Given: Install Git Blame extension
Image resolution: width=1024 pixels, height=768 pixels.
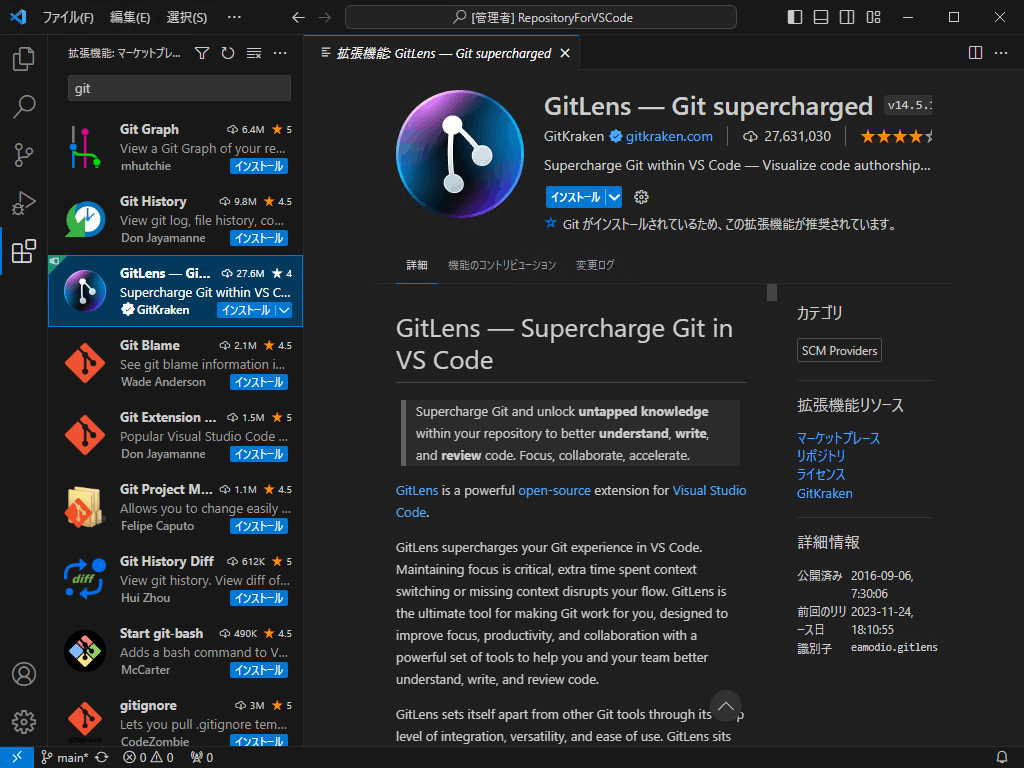Looking at the screenshot, I should (x=259, y=382).
